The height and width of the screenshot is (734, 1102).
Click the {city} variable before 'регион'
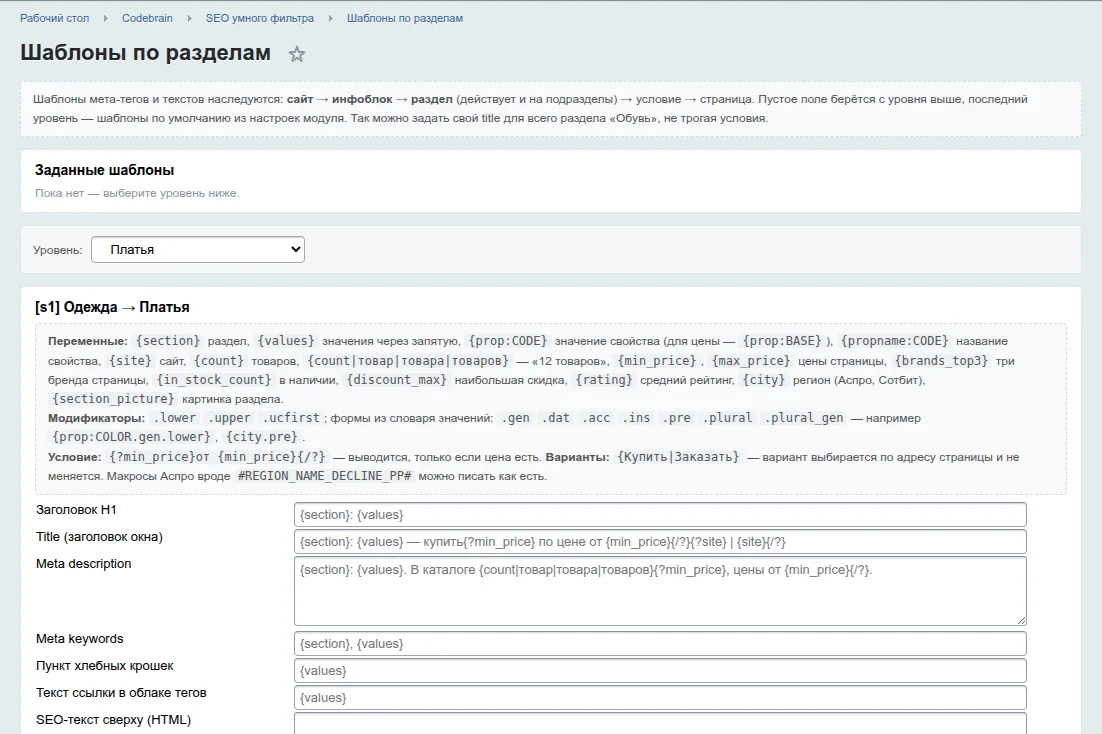[x=764, y=380]
